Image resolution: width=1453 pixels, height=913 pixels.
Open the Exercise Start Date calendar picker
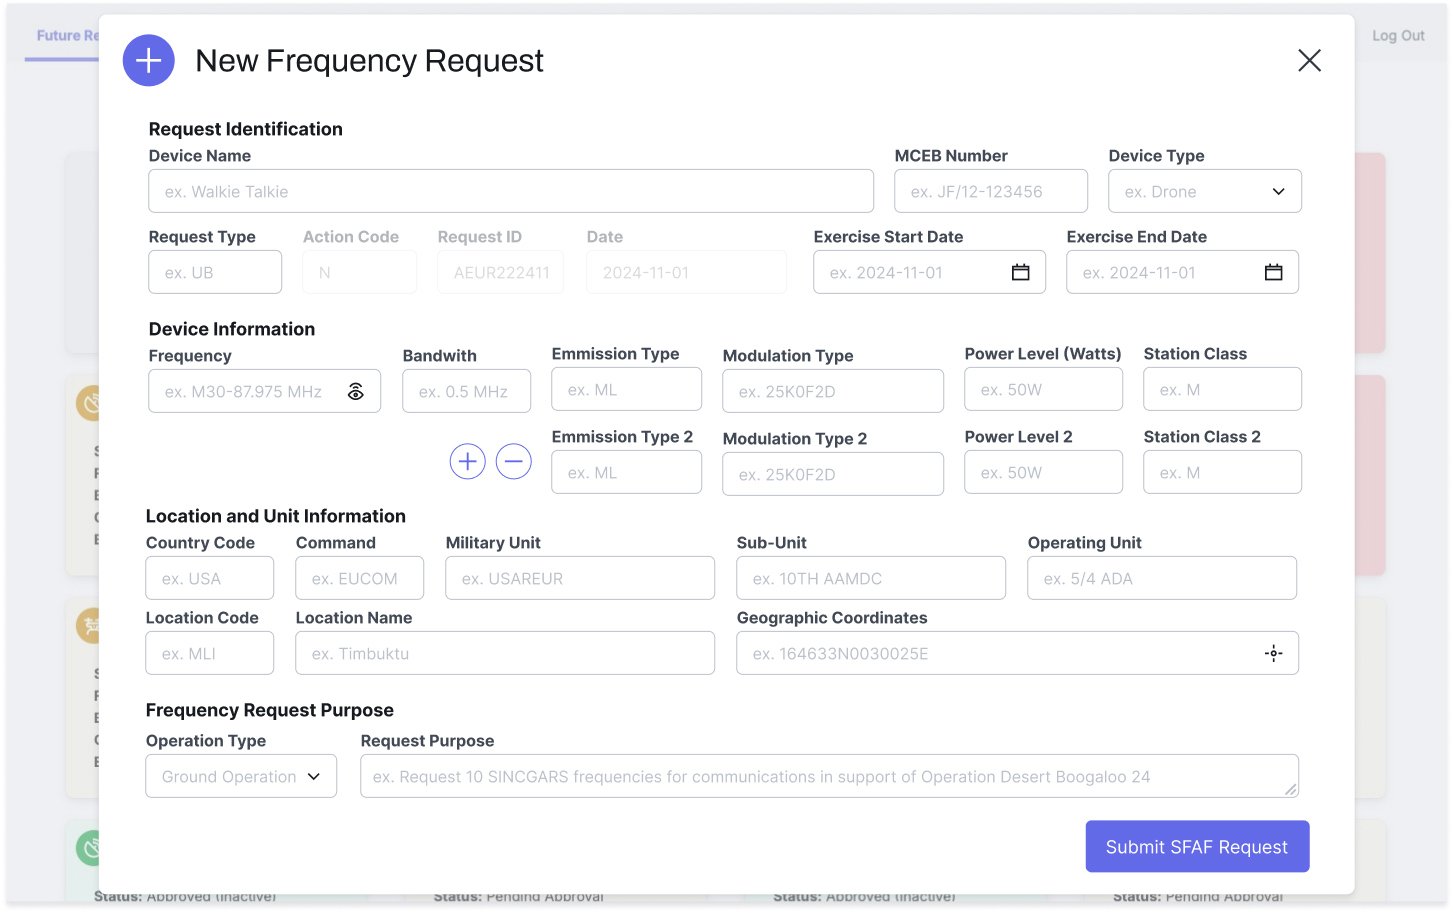tap(1020, 273)
